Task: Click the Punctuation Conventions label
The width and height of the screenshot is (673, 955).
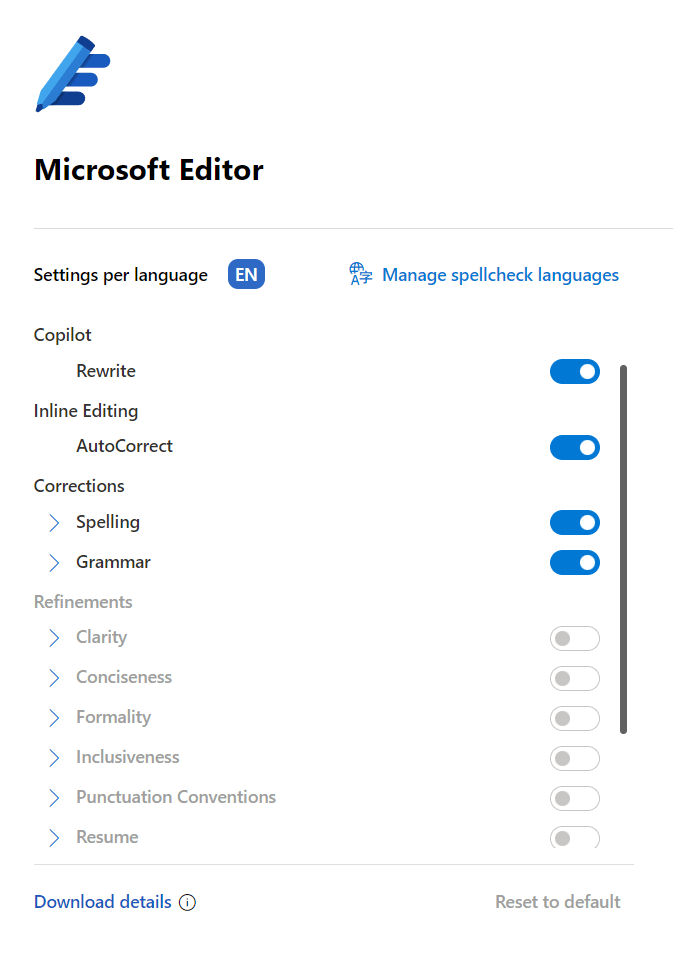Action: tap(176, 797)
